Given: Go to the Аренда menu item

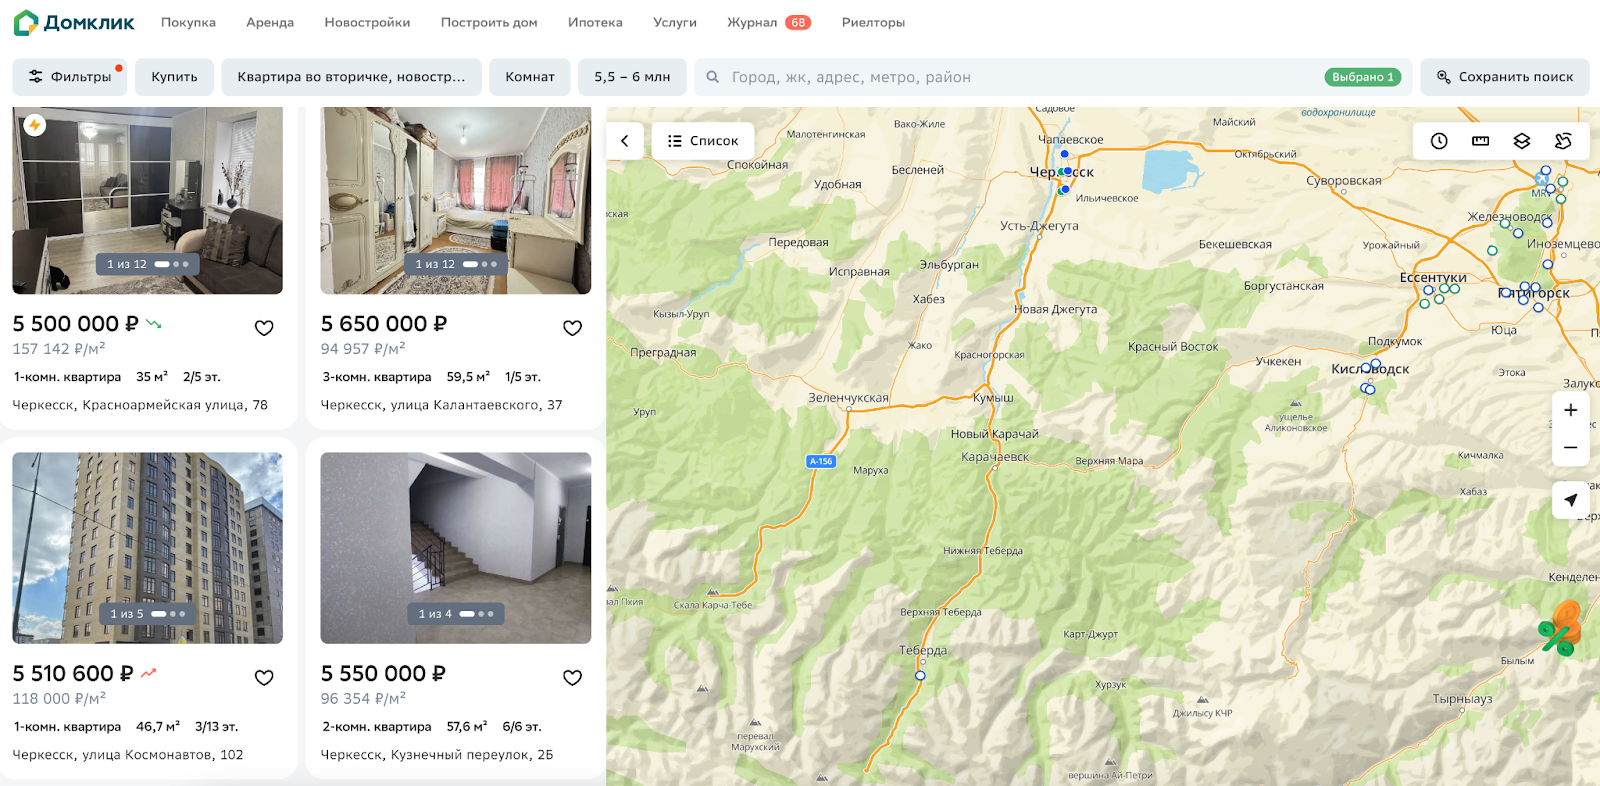Looking at the screenshot, I should [x=270, y=22].
